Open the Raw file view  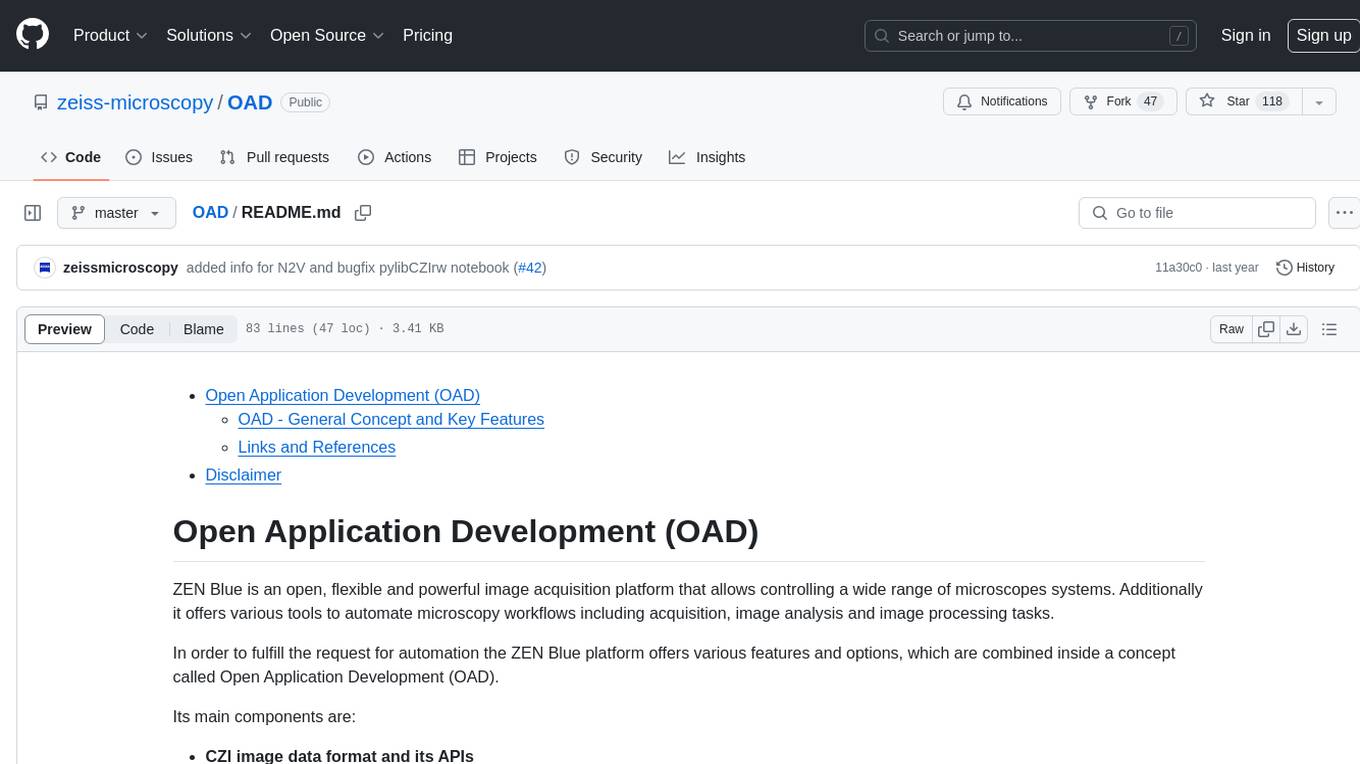click(1231, 329)
